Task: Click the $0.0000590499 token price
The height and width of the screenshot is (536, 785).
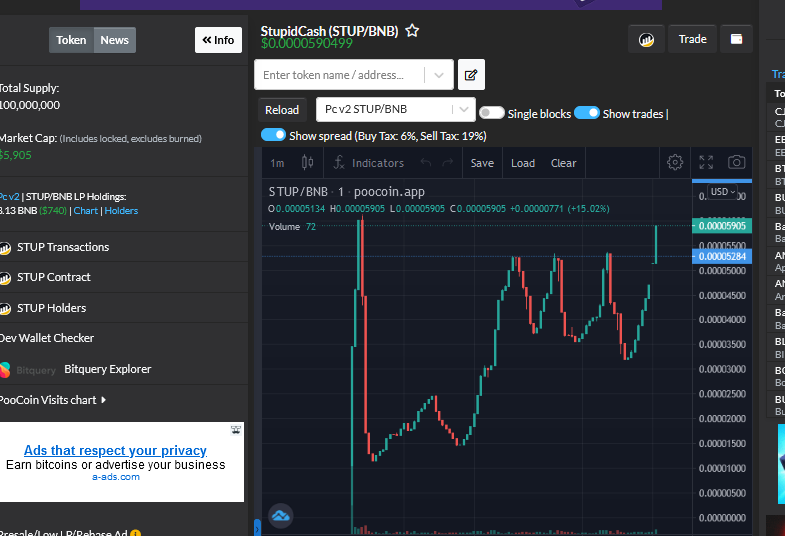Action: 306,44
